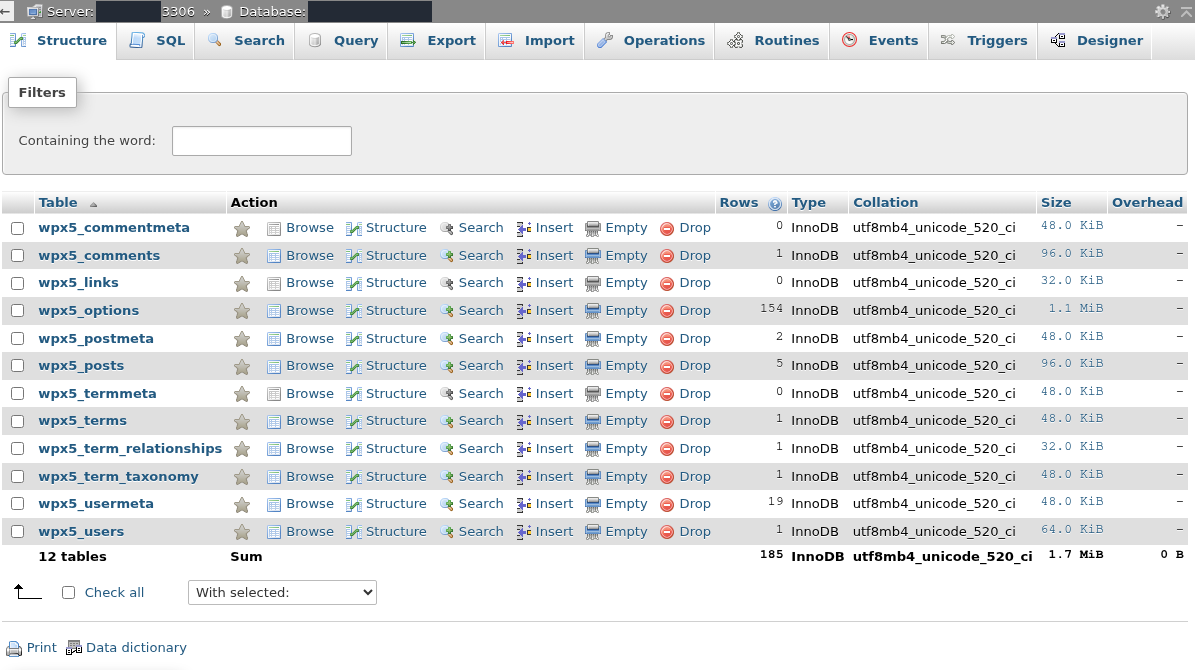Click the Structure icon for wpx5_links
The width and height of the screenshot is (1195, 670).
coord(354,284)
